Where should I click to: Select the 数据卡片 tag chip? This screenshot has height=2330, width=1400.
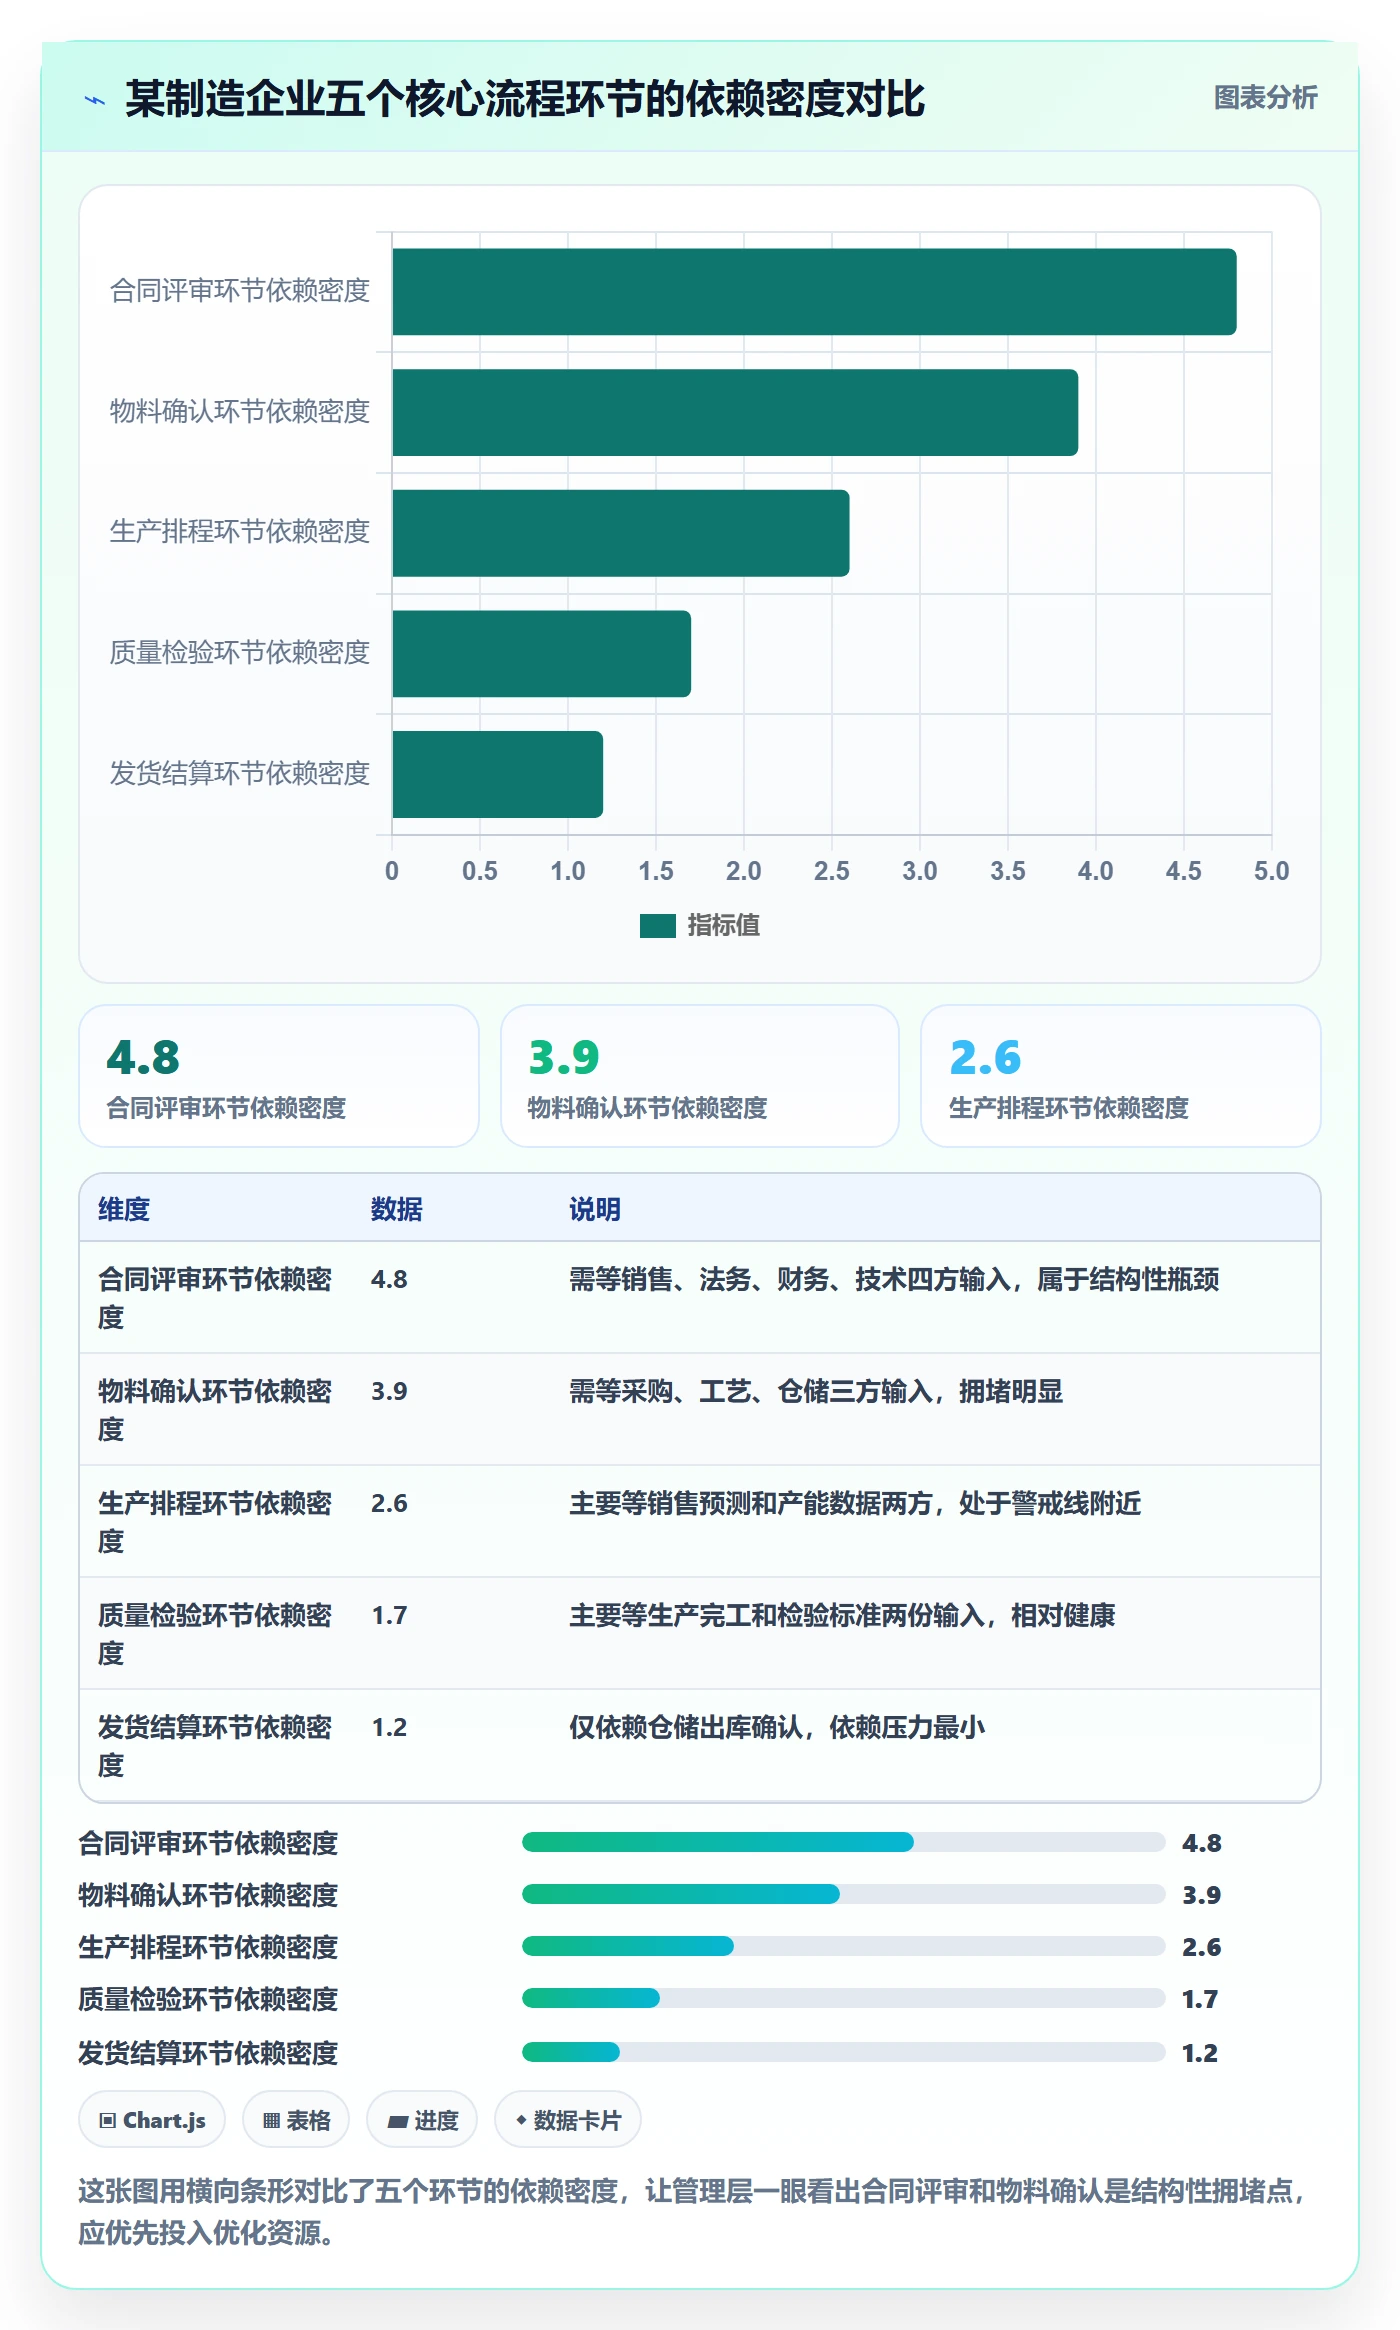click(568, 2120)
